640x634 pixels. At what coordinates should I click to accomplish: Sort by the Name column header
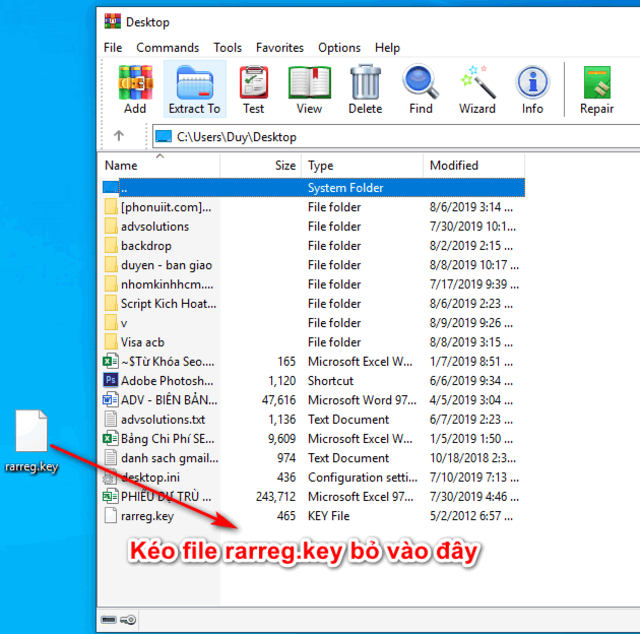[159, 165]
